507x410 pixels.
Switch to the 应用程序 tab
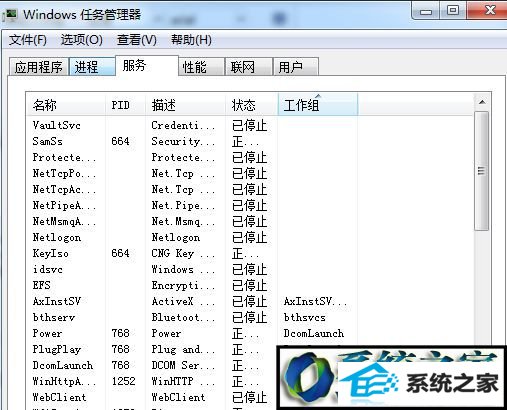pos(39,67)
